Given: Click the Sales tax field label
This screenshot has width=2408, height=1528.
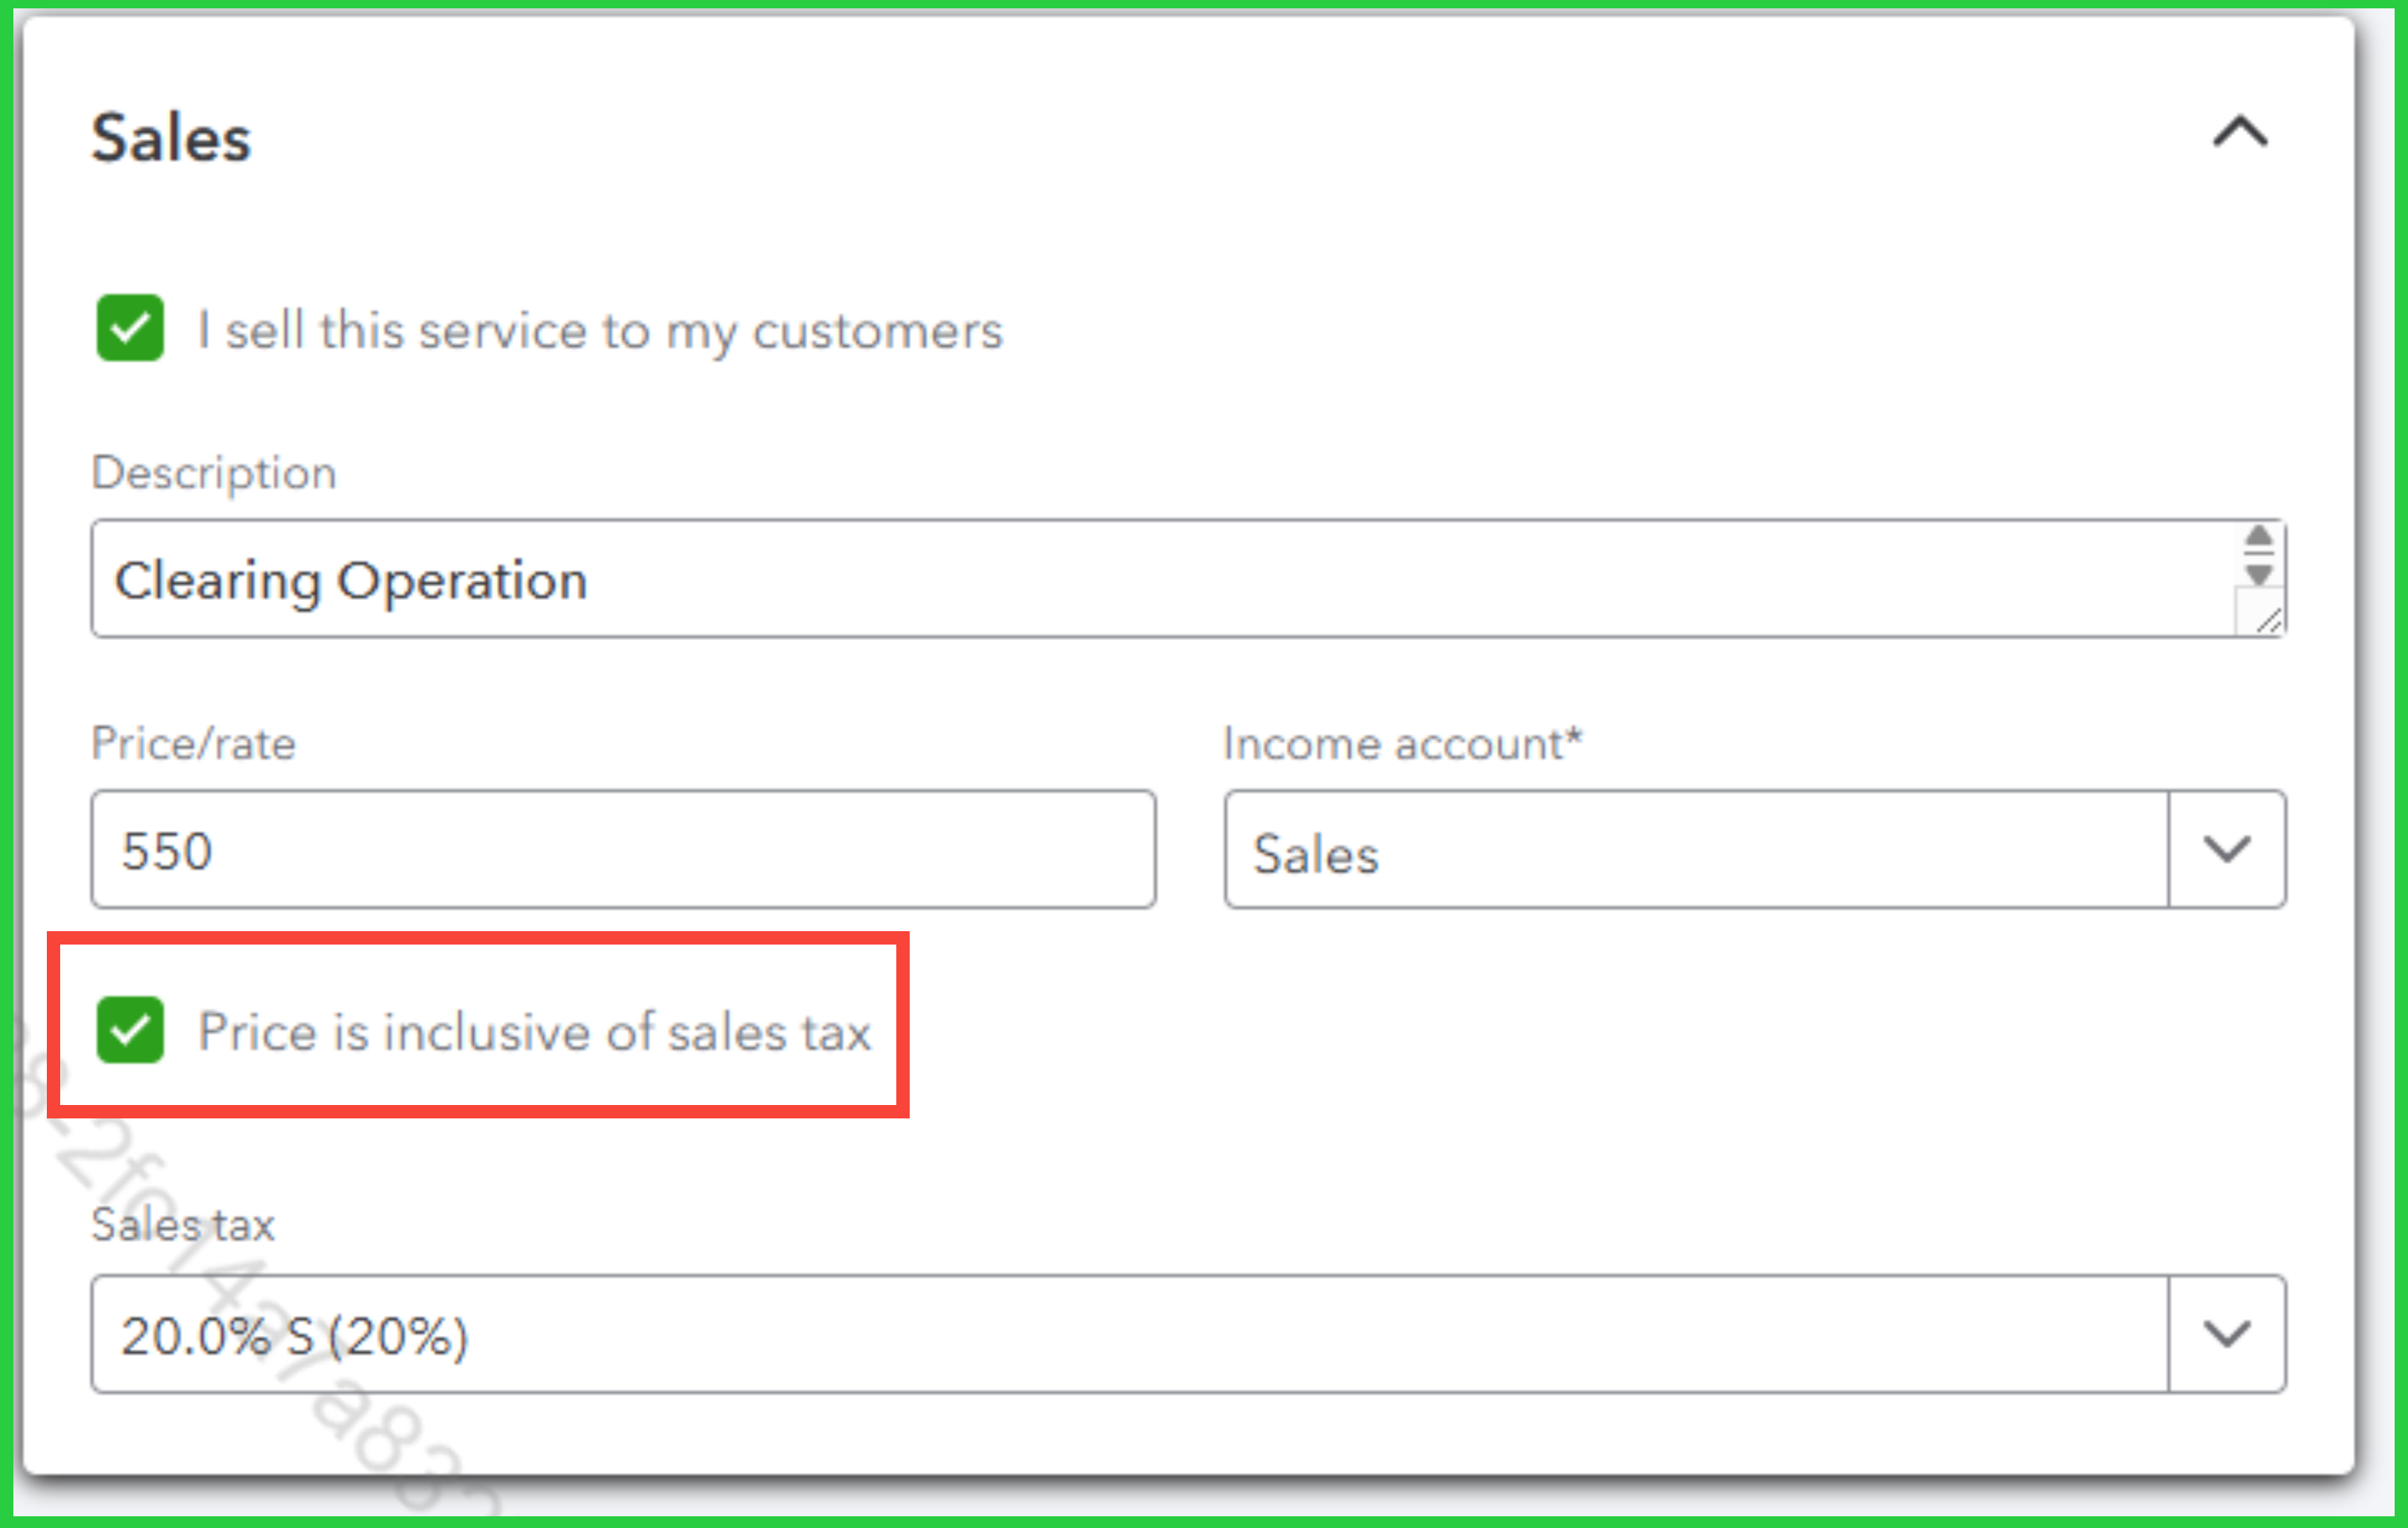Looking at the screenshot, I should [x=183, y=1225].
